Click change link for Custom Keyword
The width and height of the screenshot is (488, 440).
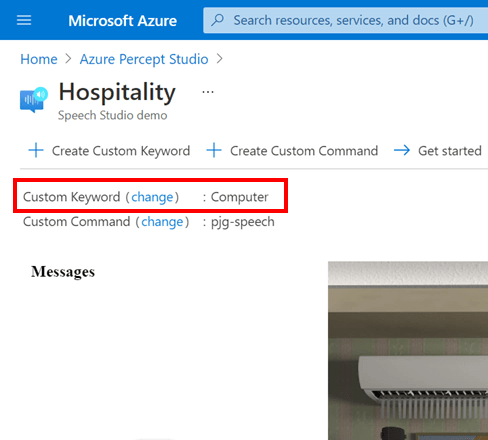click(152, 197)
